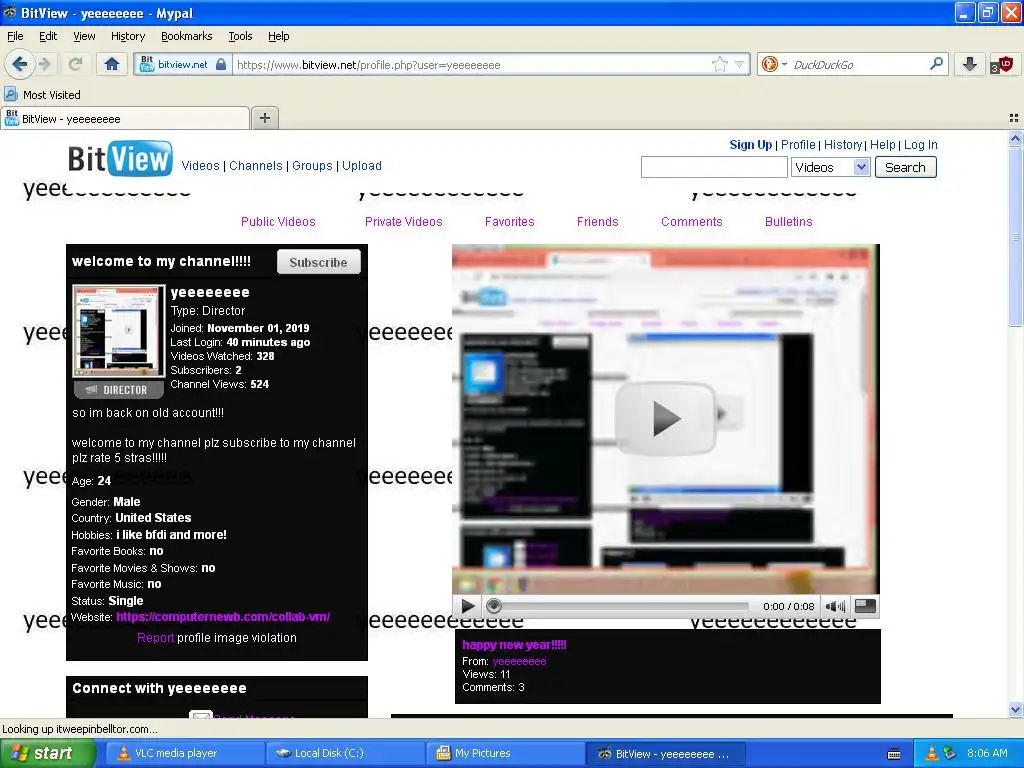Click the padlock site security icon

pos(221,64)
